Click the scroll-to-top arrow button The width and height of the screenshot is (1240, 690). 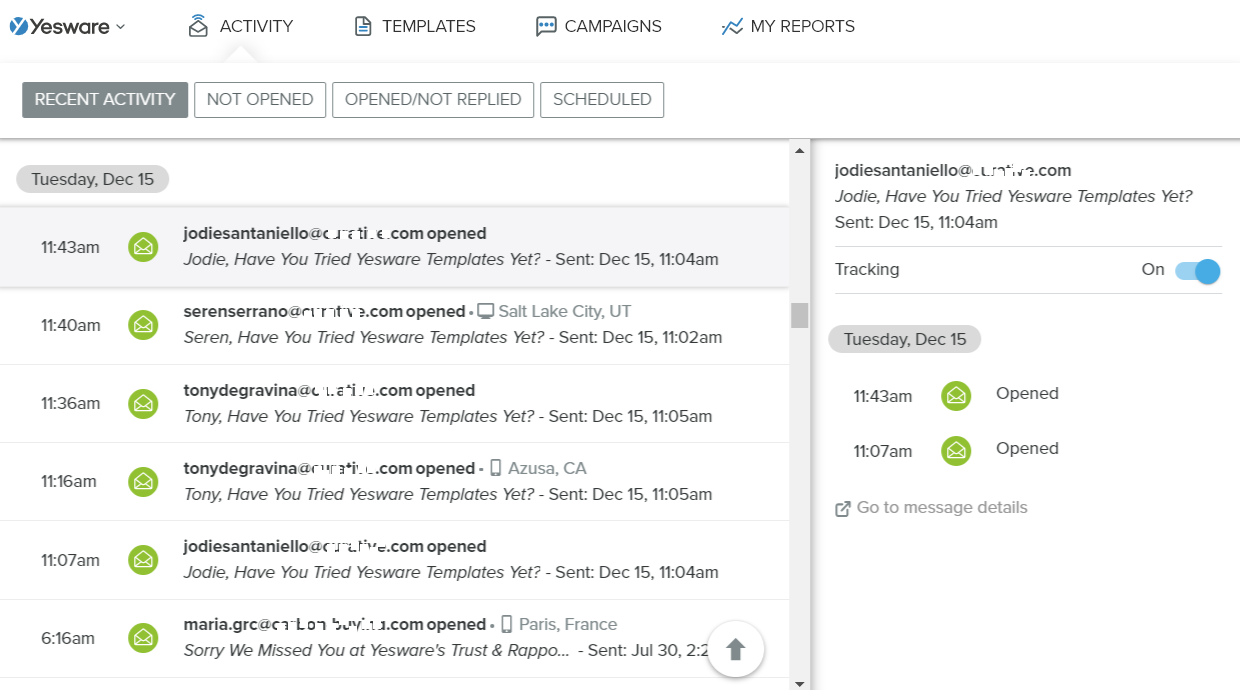pos(735,648)
